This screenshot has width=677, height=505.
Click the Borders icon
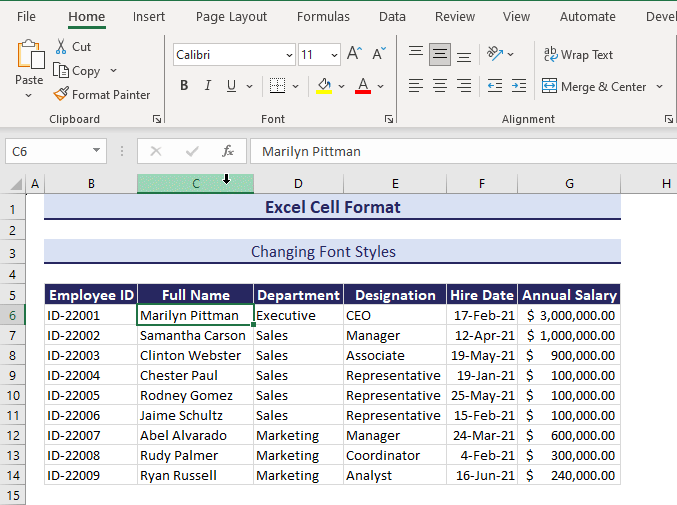click(278, 86)
